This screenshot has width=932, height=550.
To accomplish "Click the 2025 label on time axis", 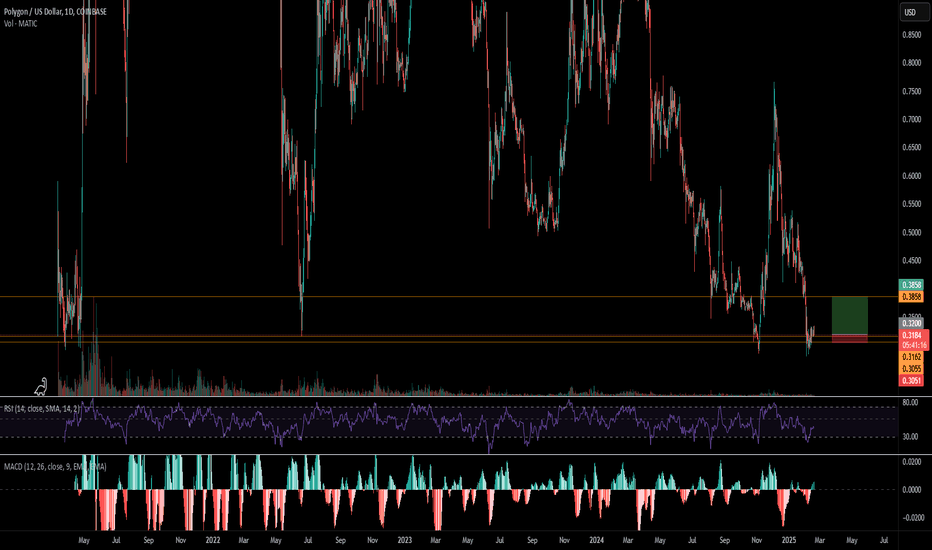I will pyautogui.click(x=789, y=540).
